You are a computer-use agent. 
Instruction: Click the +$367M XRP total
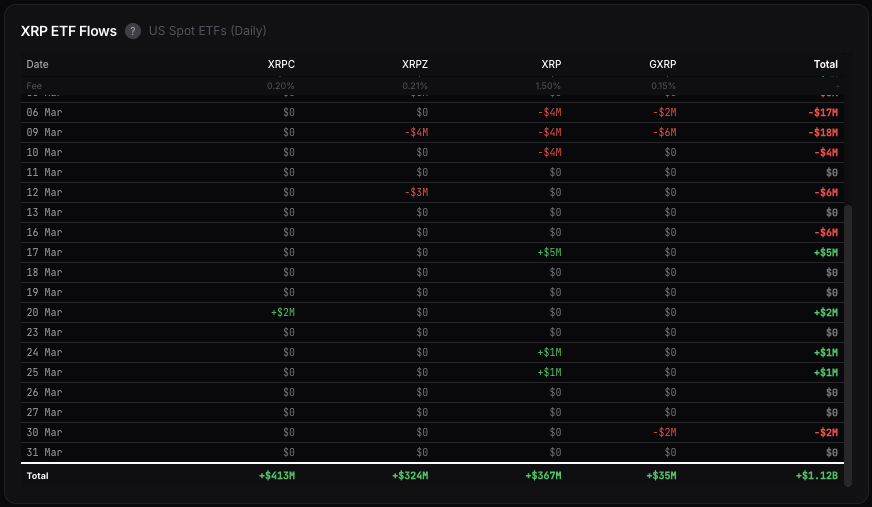pyautogui.click(x=543, y=476)
